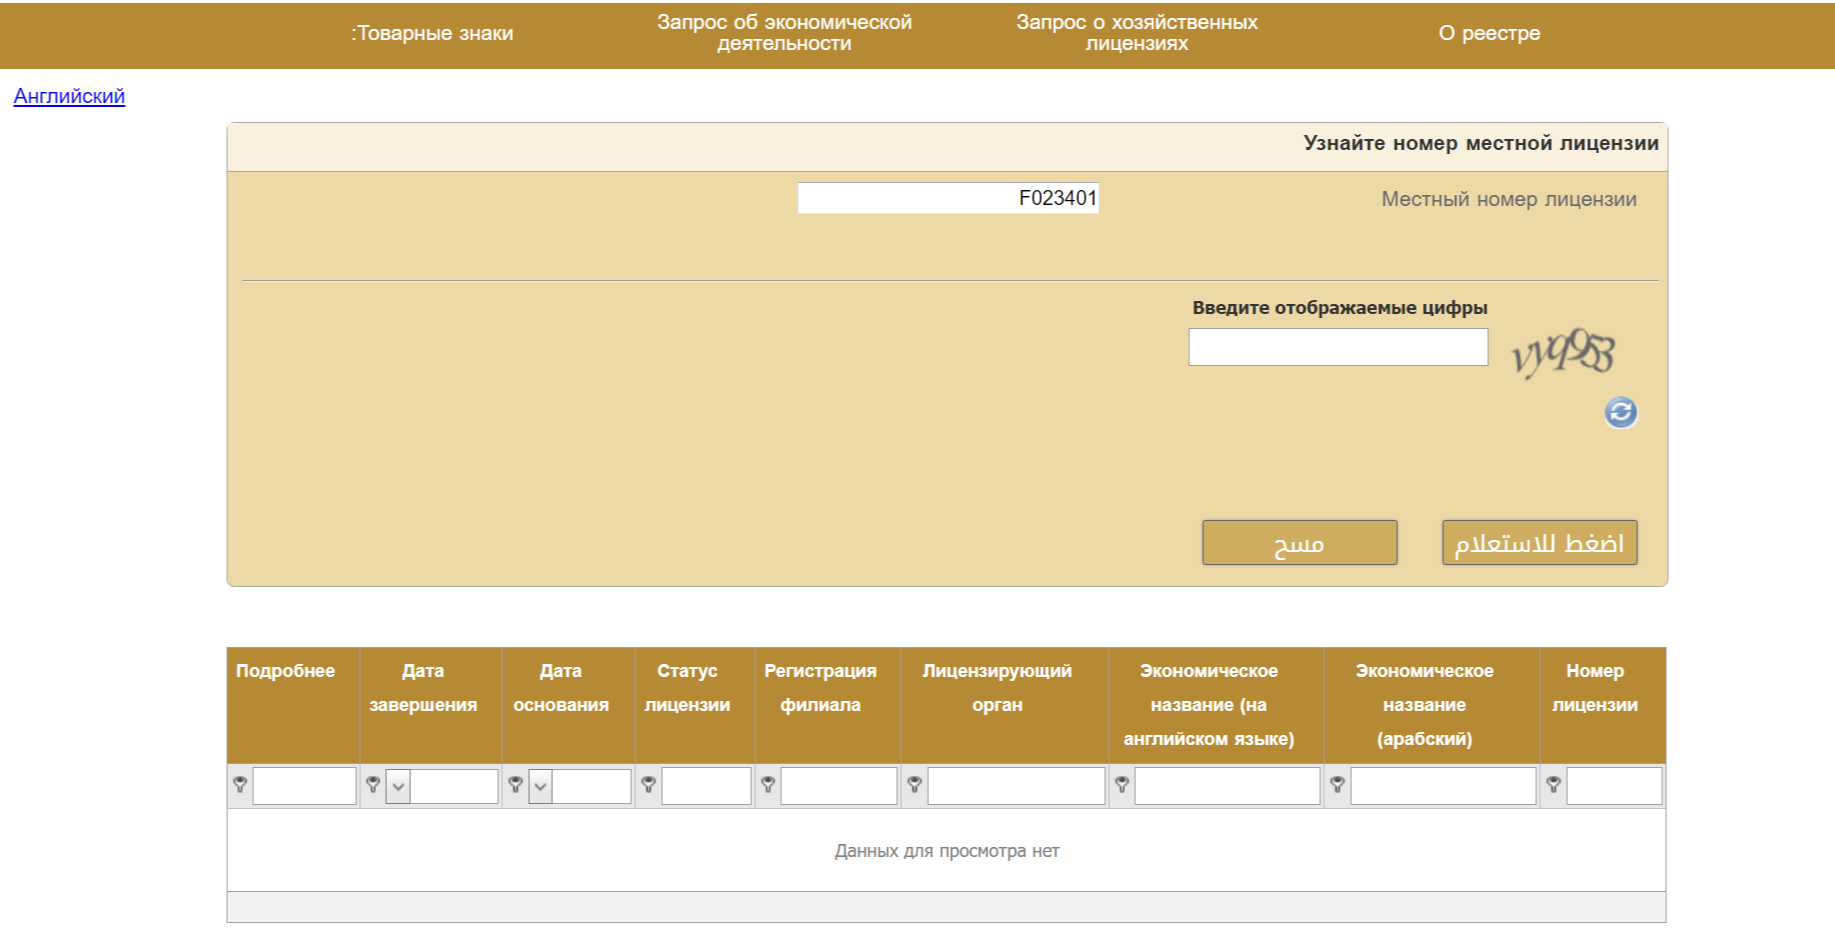Image resolution: width=1835 pixels, height=949 pixels.
Task: Click Узнайте номер местной лицензии heading
Action: click(1481, 143)
